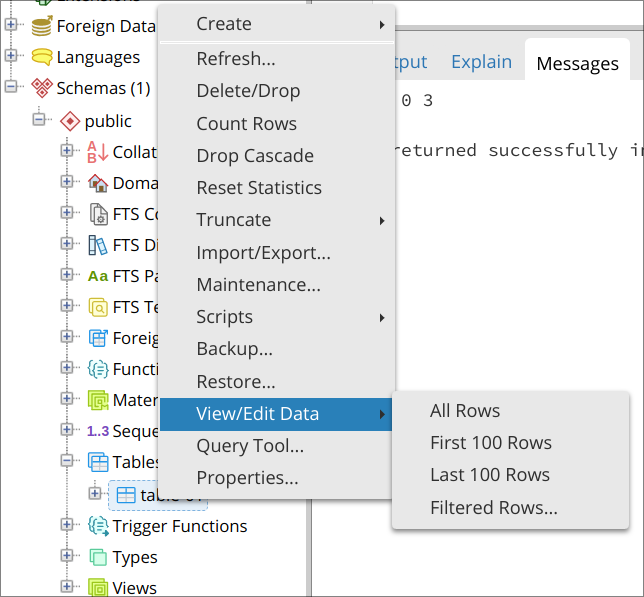This screenshot has width=644, height=597.
Task: Click the Sequences 1..3 icon
Action: point(98,431)
